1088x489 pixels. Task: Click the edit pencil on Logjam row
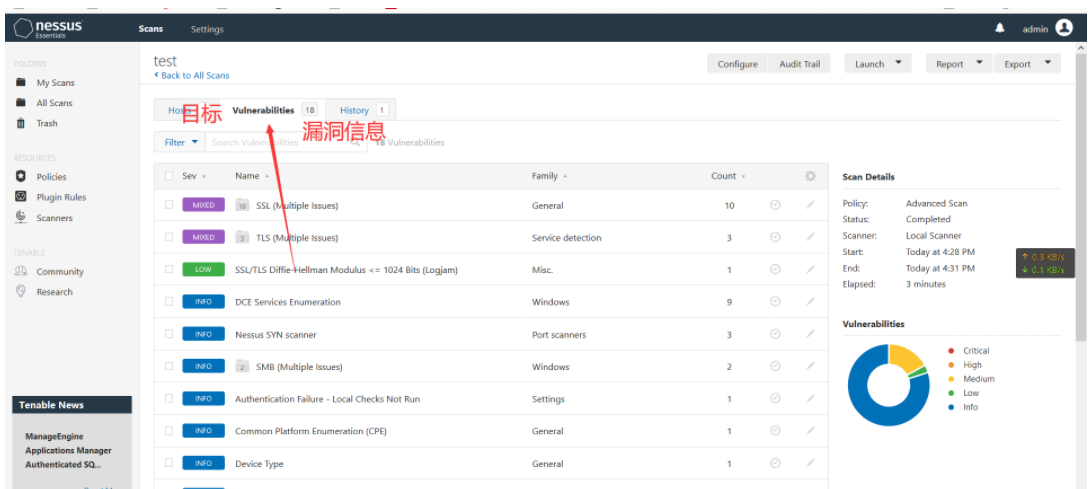coord(810,269)
